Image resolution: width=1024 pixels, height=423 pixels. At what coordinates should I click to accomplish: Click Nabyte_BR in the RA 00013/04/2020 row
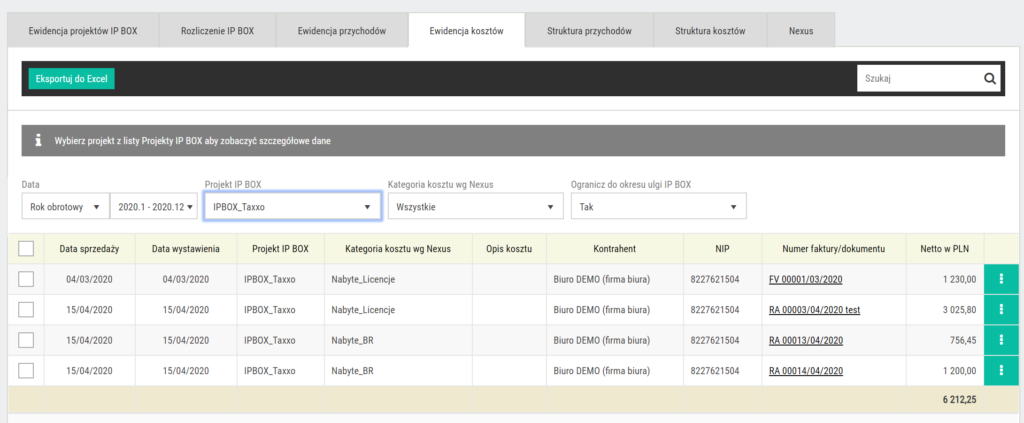click(x=353, y=340)
